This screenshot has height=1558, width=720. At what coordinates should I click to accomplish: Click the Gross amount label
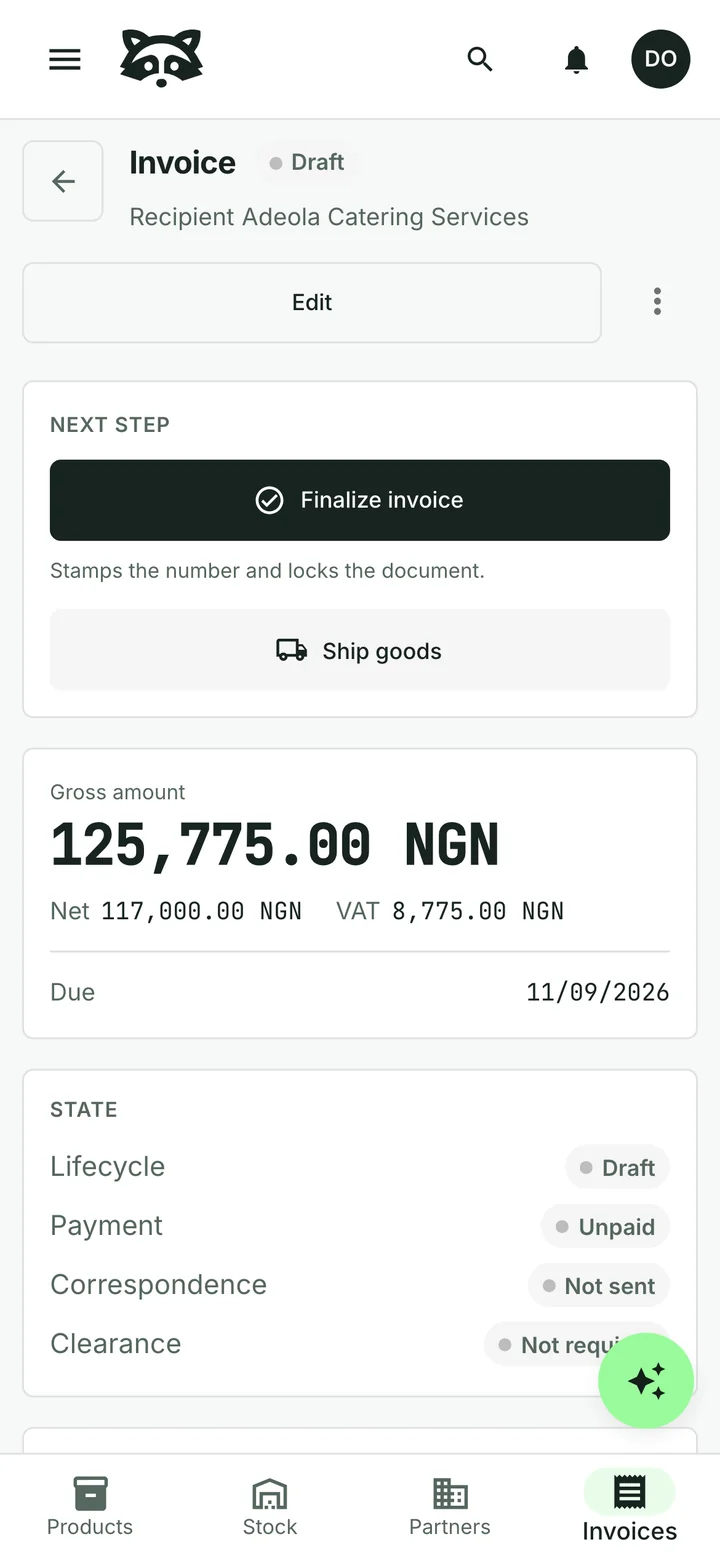pos(118,792)
